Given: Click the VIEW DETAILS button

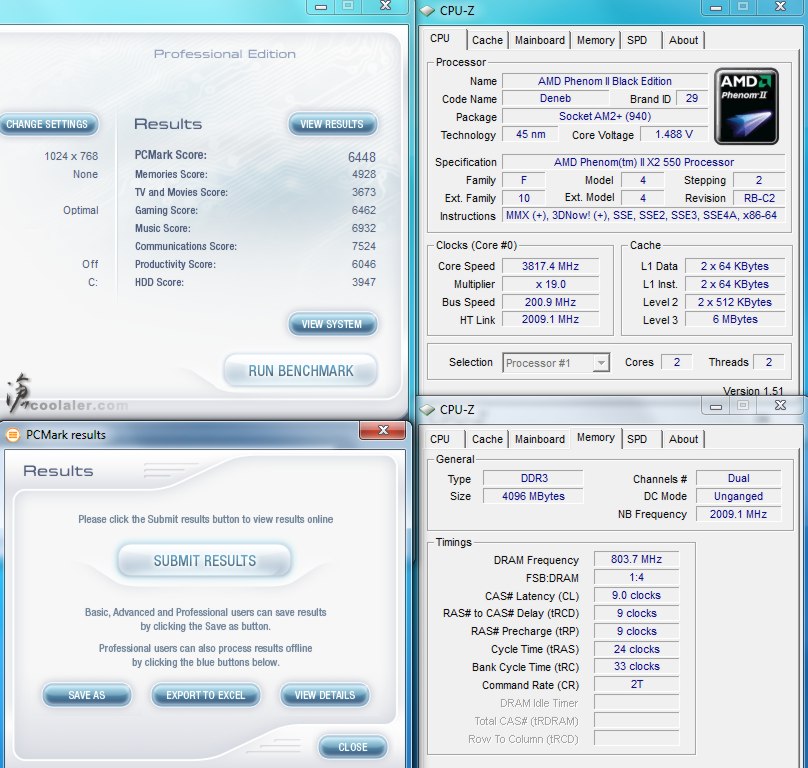Looking at the screenshot, I should coord(325,695).
